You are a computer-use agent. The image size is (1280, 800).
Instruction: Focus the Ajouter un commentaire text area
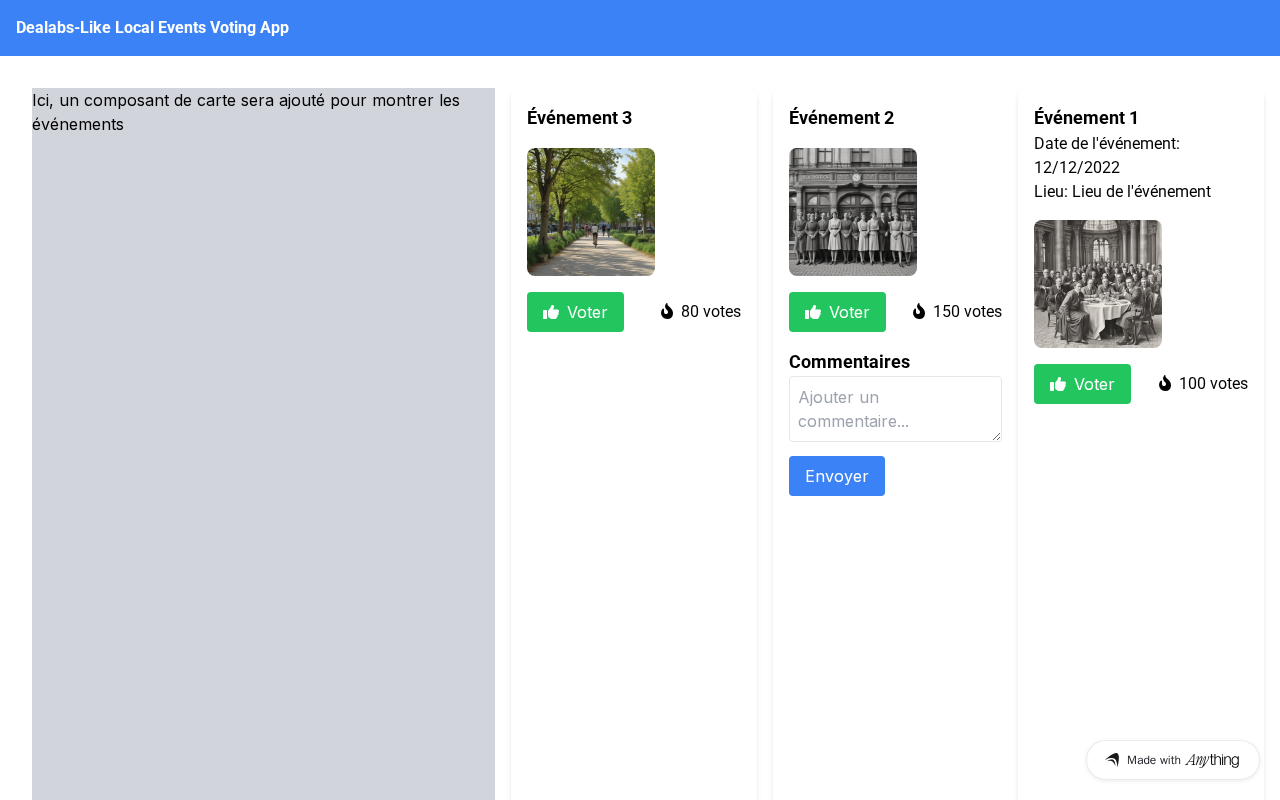click(895, 409)
